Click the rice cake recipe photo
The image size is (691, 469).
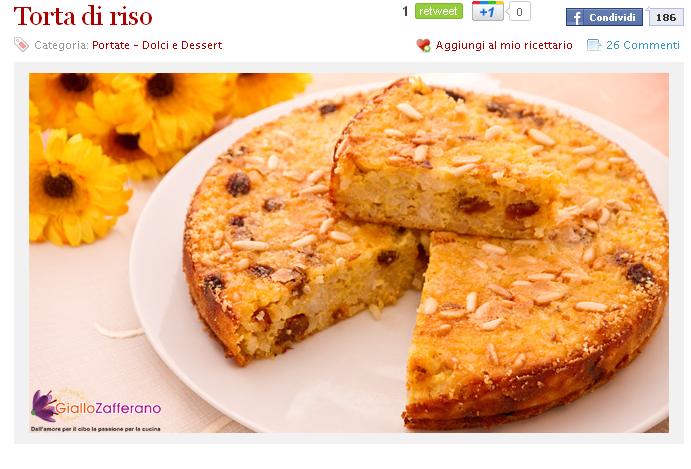(349, 253)
